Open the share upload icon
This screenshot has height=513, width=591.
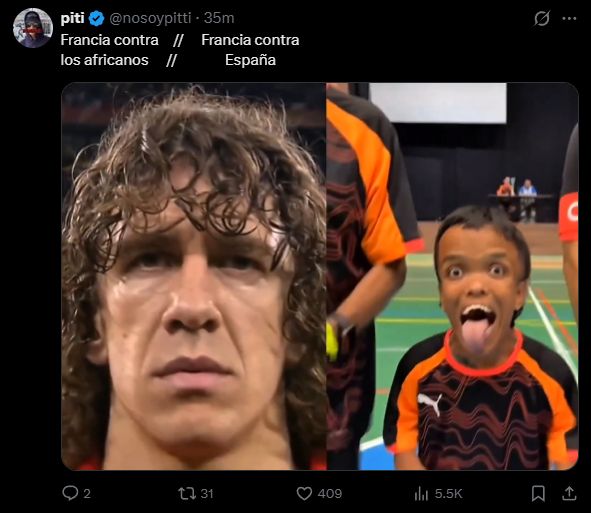click(x=569, y=493)
